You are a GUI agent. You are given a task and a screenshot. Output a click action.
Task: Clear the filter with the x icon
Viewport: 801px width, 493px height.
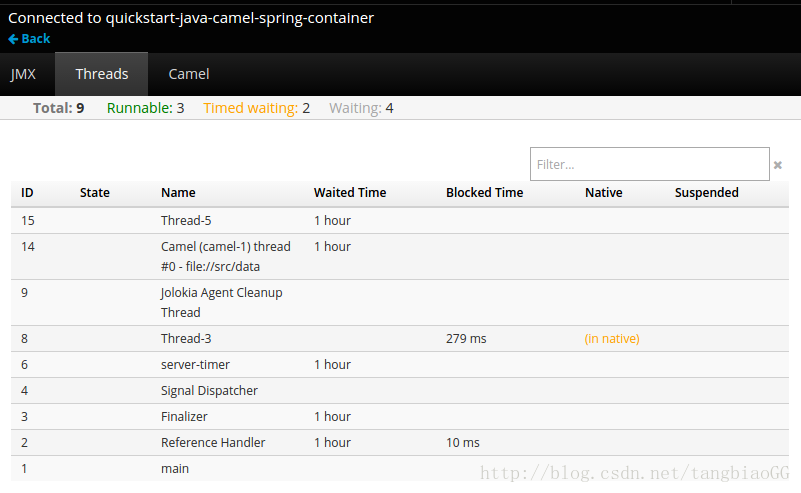pyautogui.click(x=778, y=165)
